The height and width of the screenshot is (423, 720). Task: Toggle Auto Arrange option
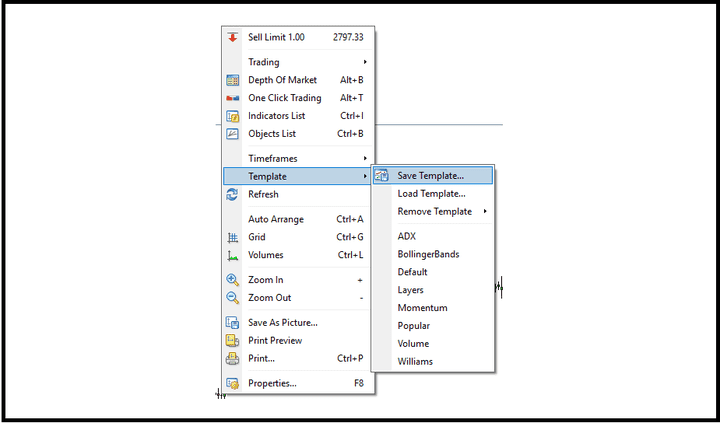click(275, 219)
